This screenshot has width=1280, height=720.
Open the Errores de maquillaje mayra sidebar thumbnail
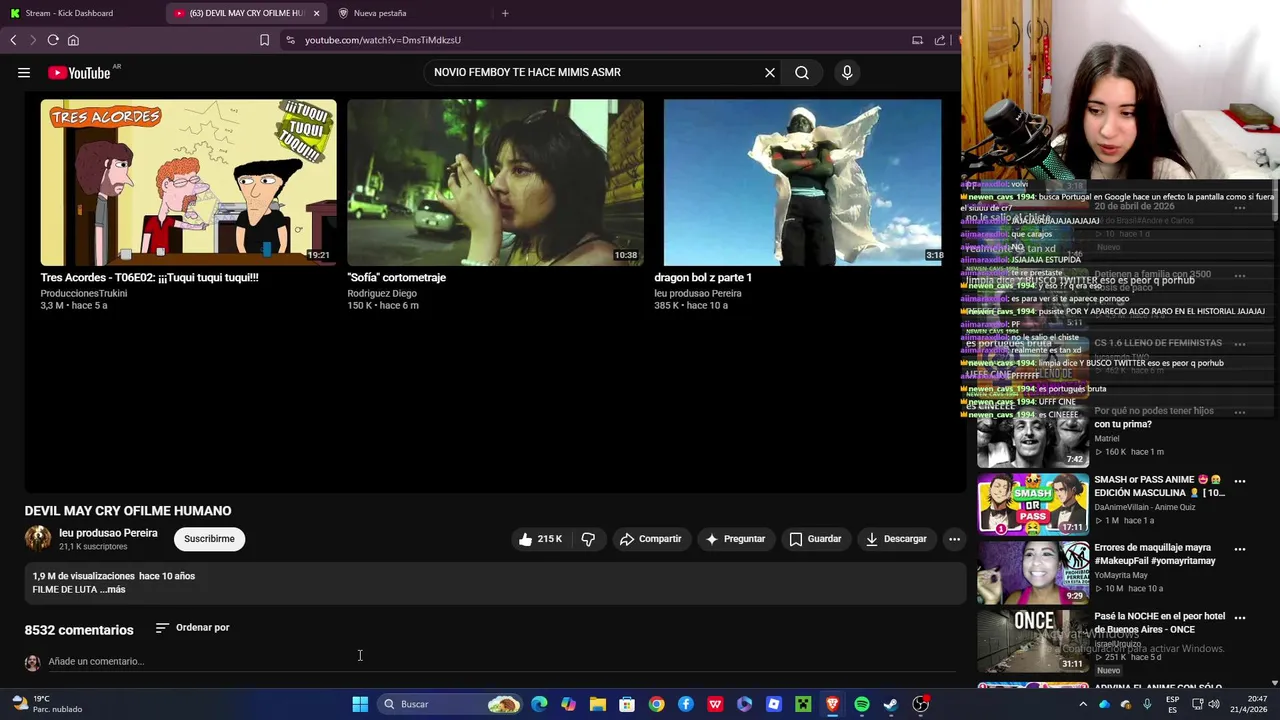pos(1033,572)
